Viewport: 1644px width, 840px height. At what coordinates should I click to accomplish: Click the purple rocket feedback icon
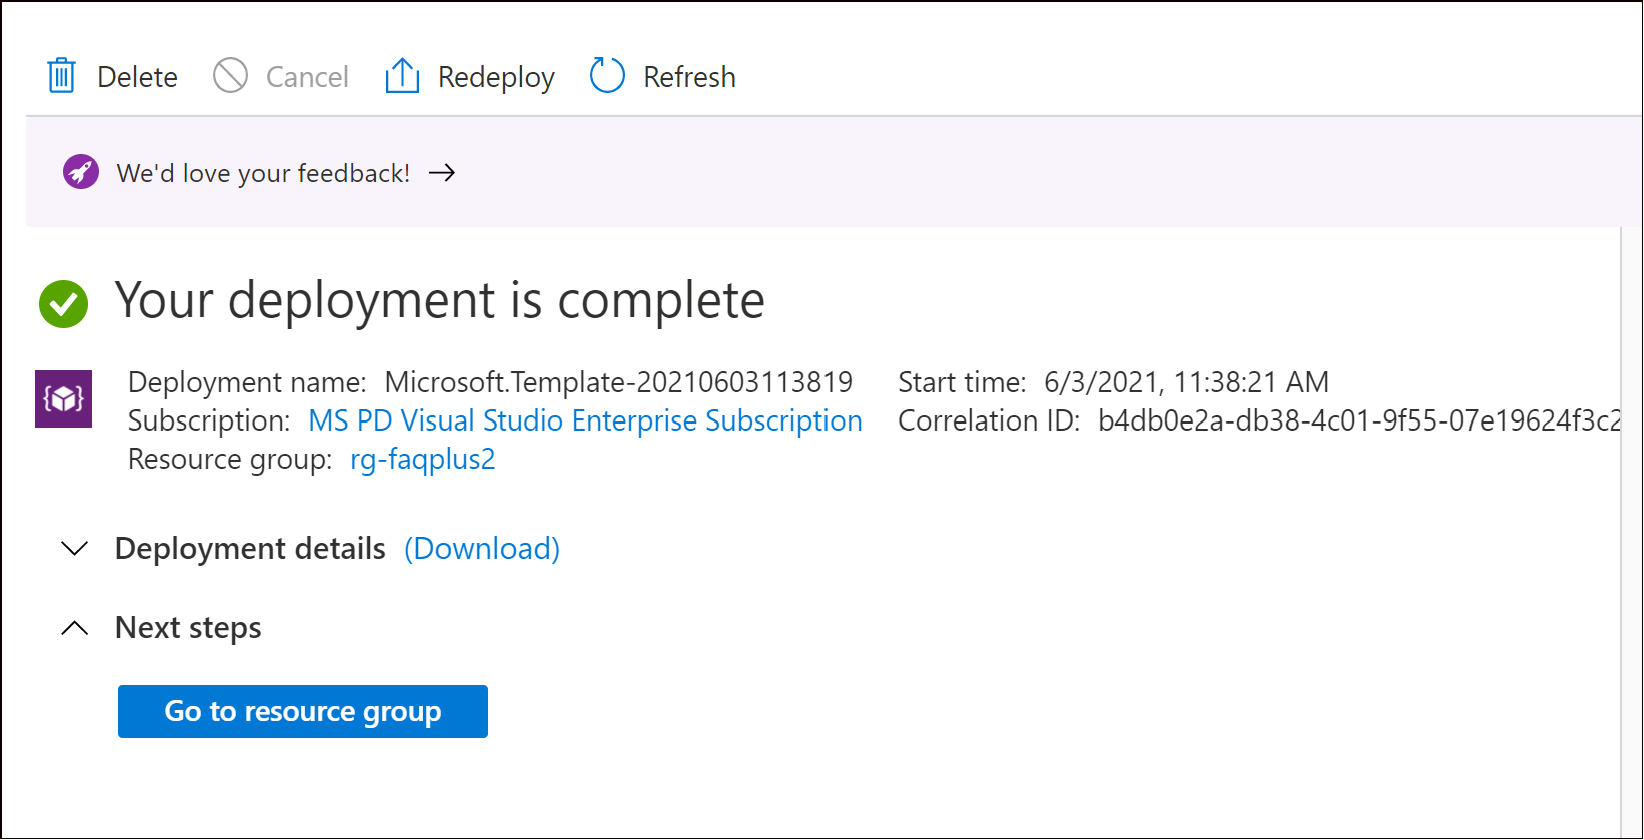point(81,172)
